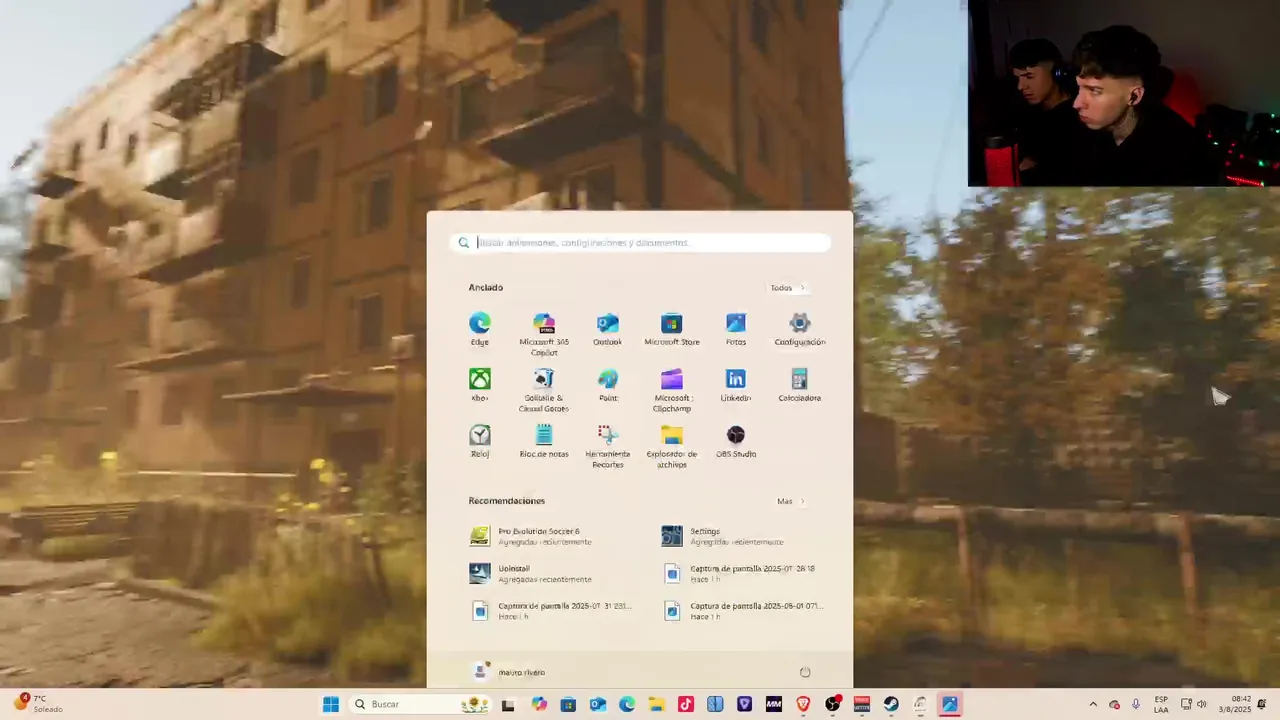1280x720 pixels.
Task: Open the Photos app on taskbar
Action: [949, 704]
